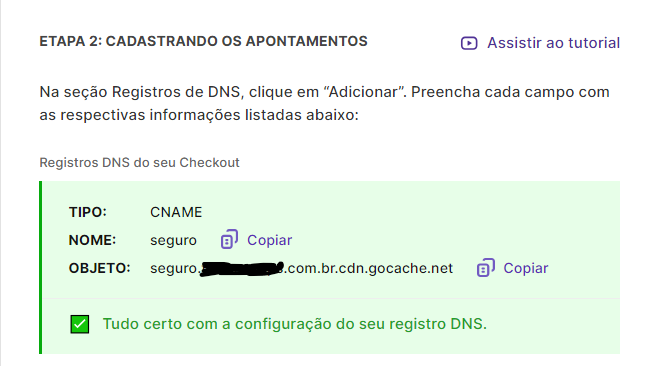This screenshot has width=656, height=366.
Task: Click the cdn.gocache.net object value
Action: coord(301,268)
